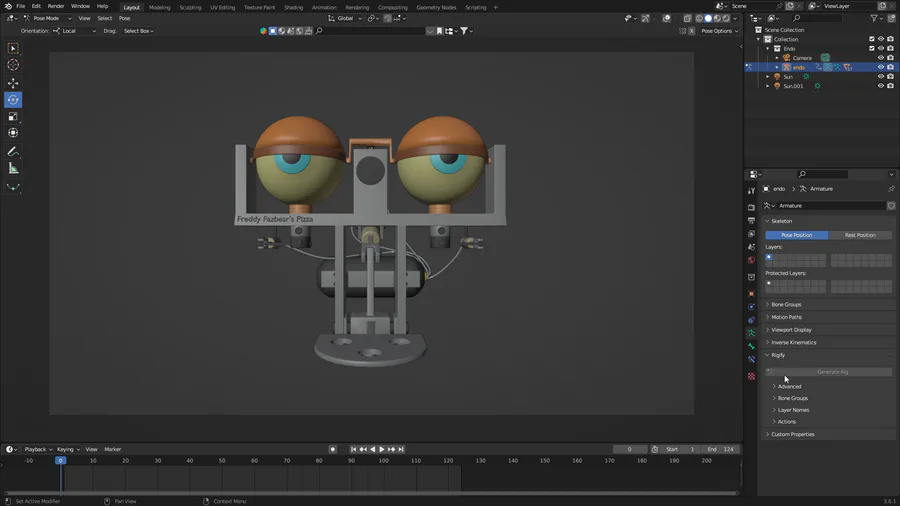Open the Bone Constraints properties tab icon
Viewport: 900px width, 506px height.
coord(751,359)
